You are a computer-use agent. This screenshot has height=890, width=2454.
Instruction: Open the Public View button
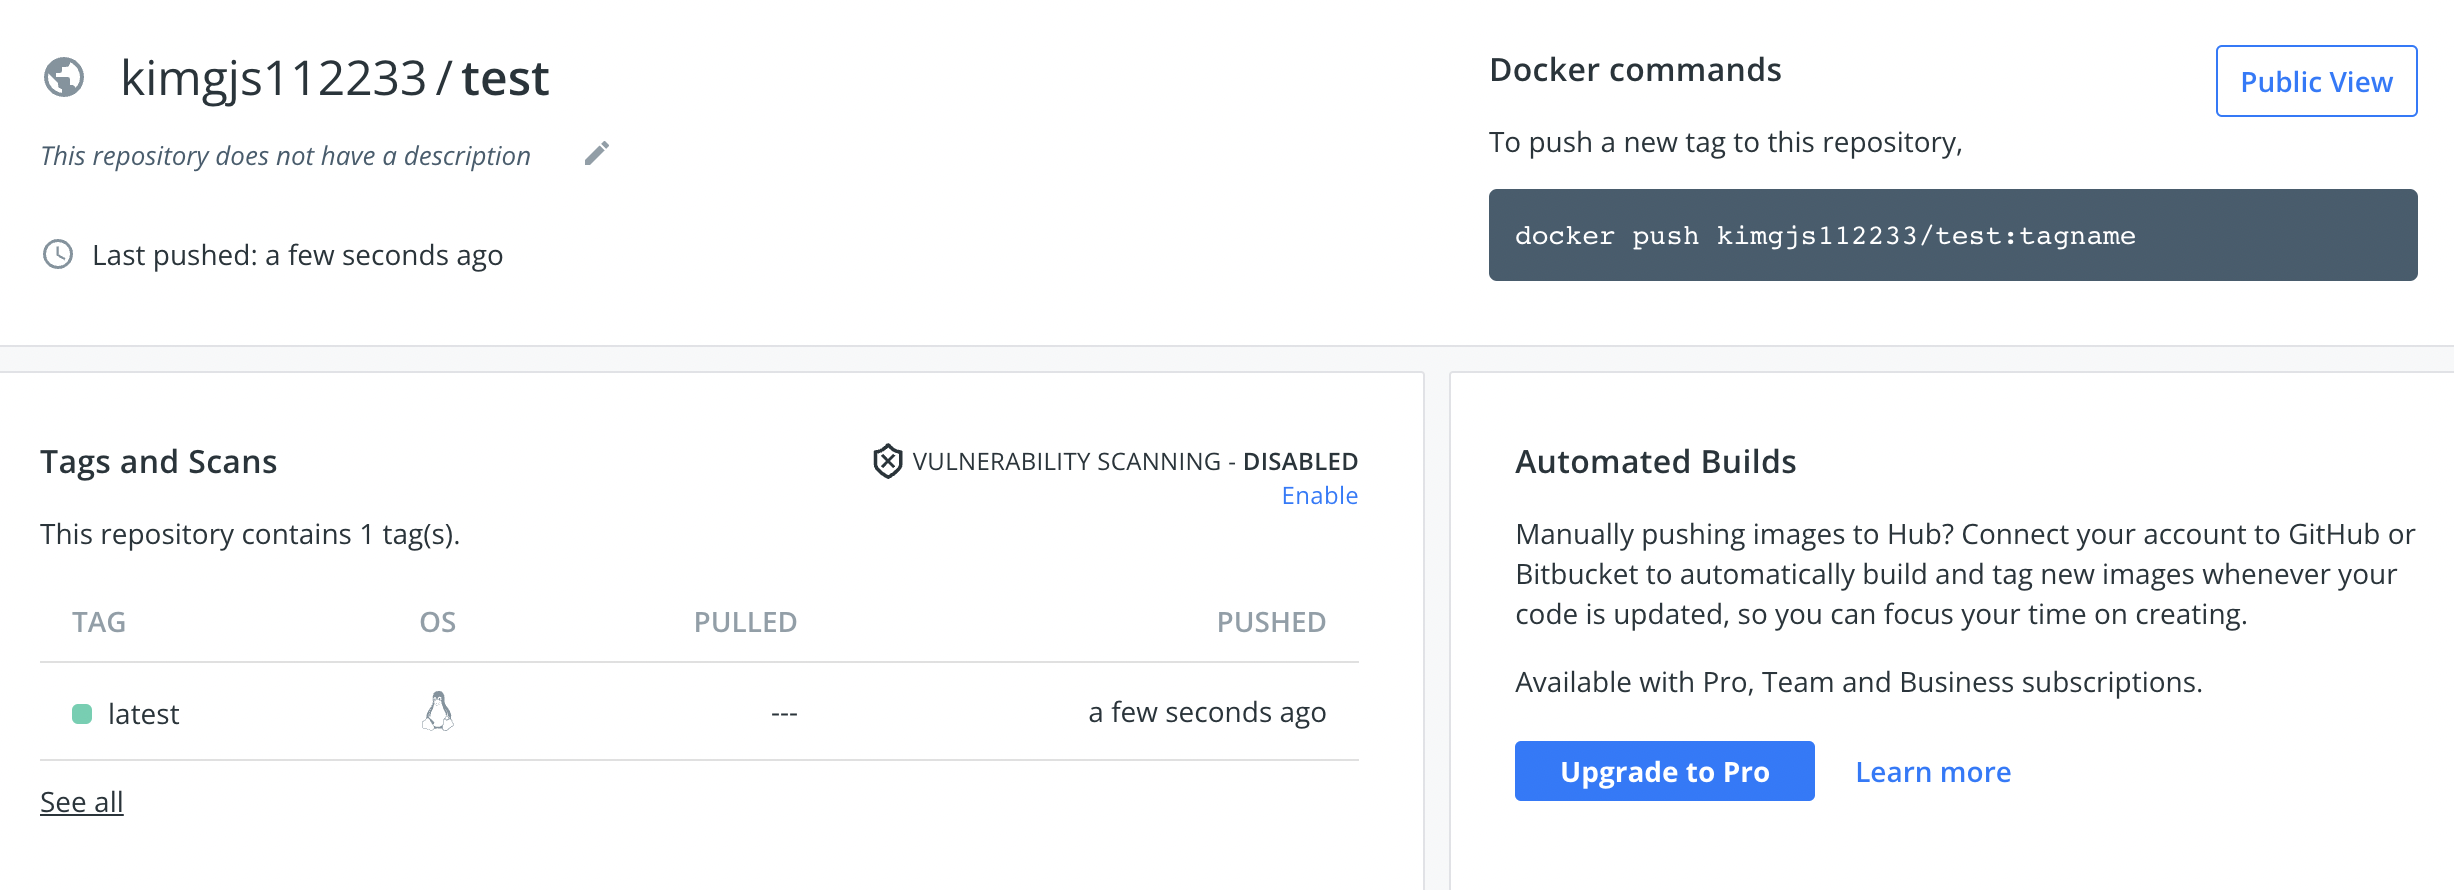pos(2316,81)
